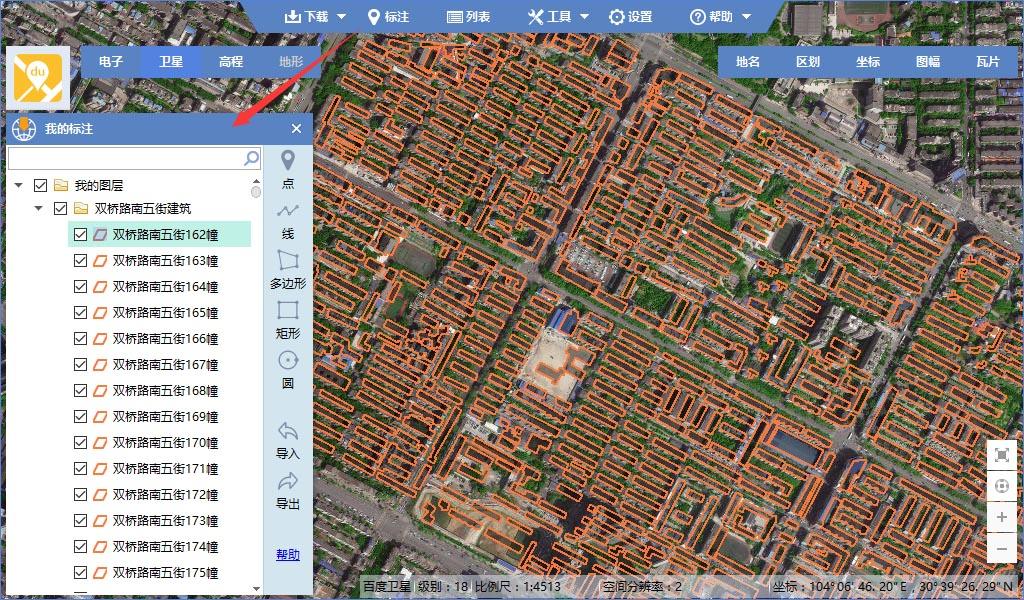Switch to the 高程 map tab

click(231, 61)
